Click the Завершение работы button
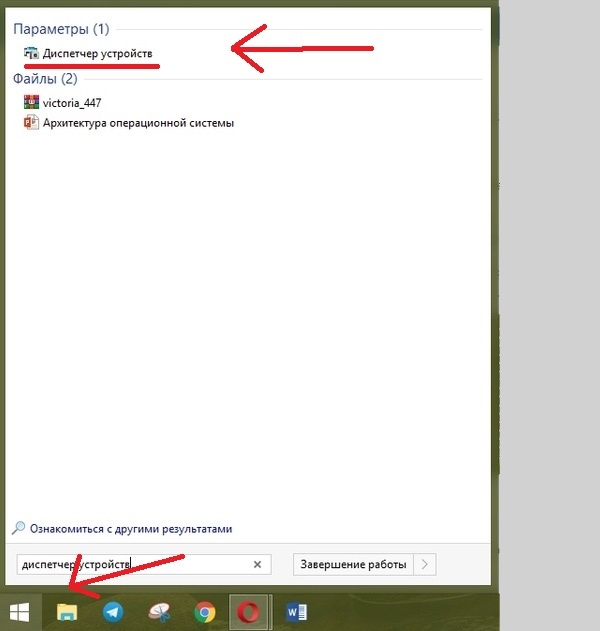The image size is (600, 631). click(353, 565)
